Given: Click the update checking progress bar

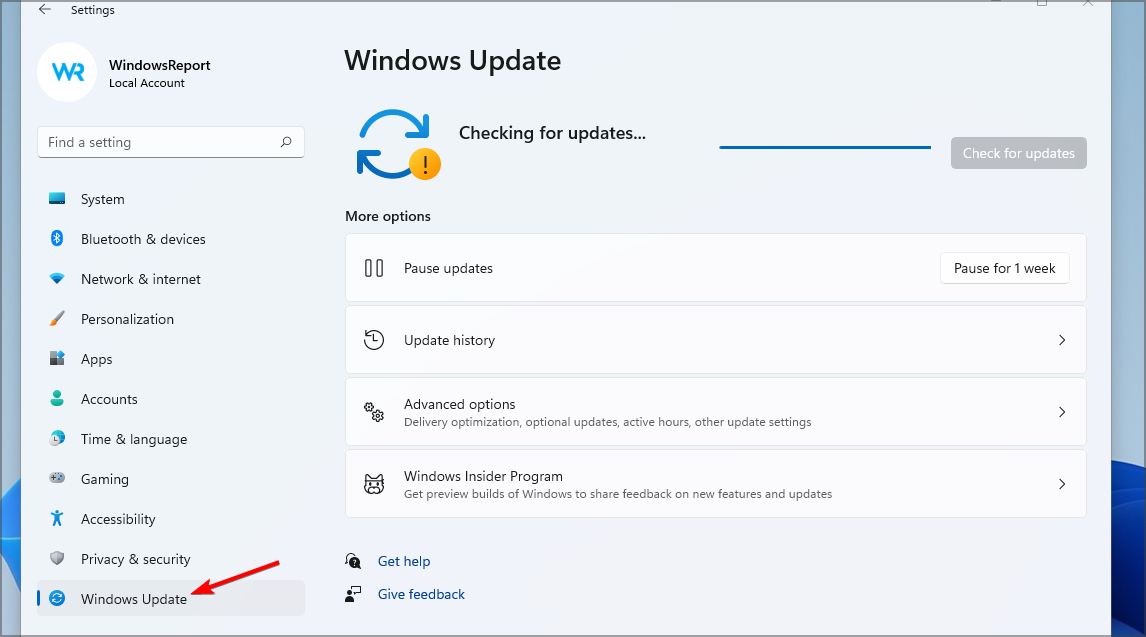Looking at the screenshot, I should [824, 147].
